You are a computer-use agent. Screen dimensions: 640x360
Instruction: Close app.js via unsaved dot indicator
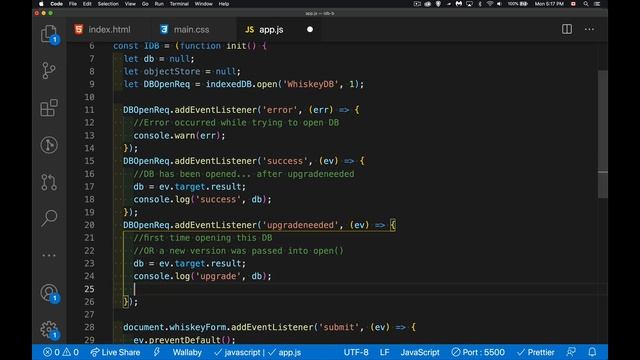pos(310,29)
